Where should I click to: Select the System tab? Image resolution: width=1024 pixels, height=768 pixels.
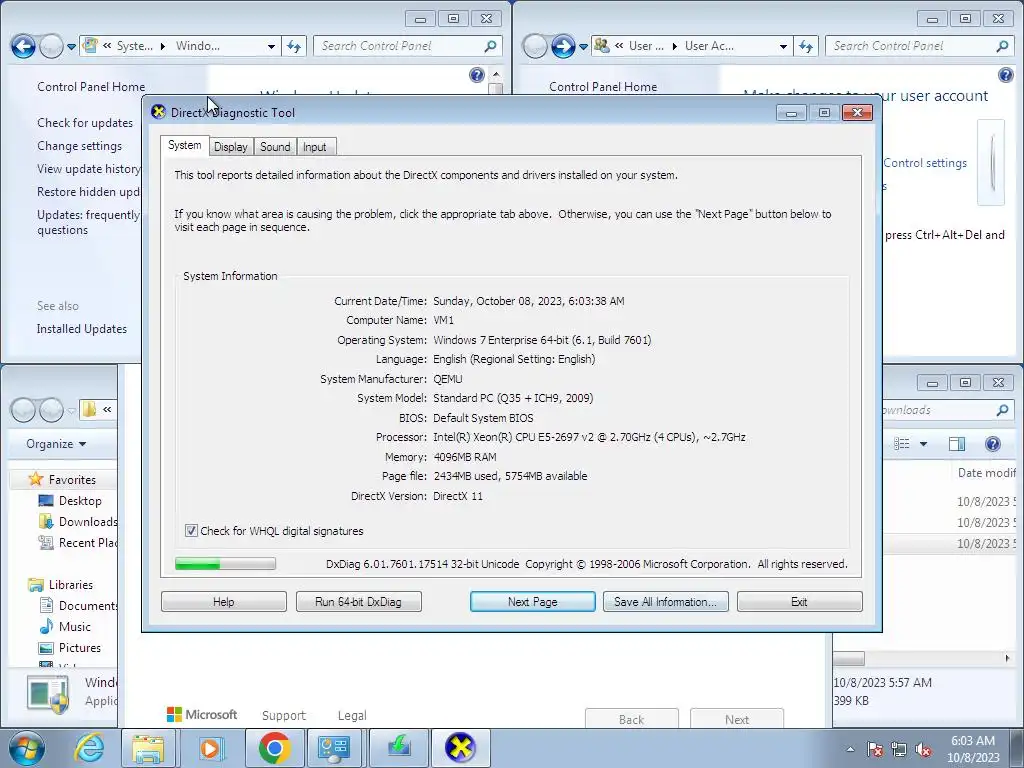coord(185,145)
